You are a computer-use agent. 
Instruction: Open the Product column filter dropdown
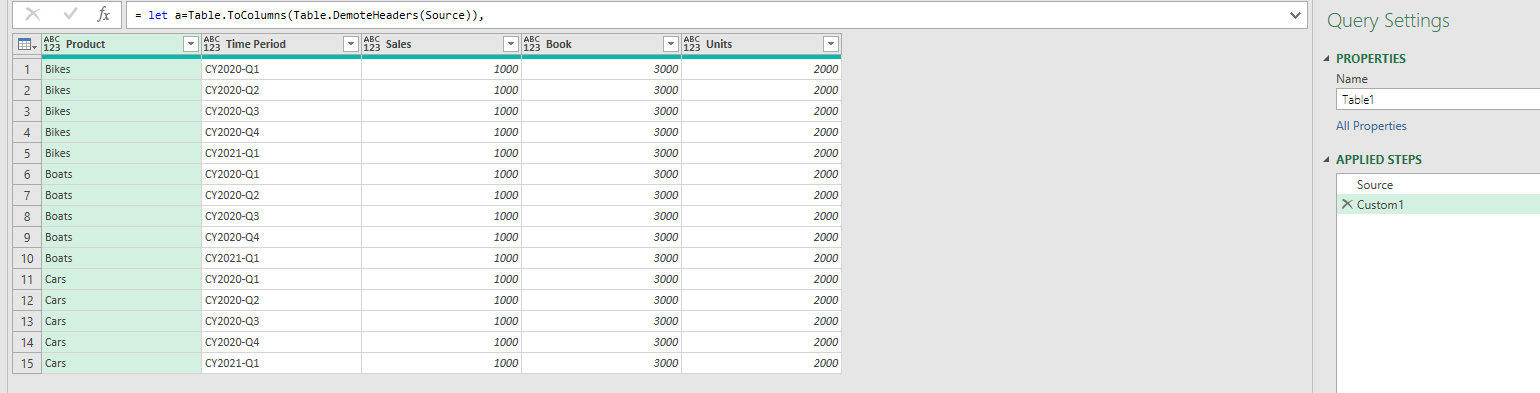tap(190, 44)
